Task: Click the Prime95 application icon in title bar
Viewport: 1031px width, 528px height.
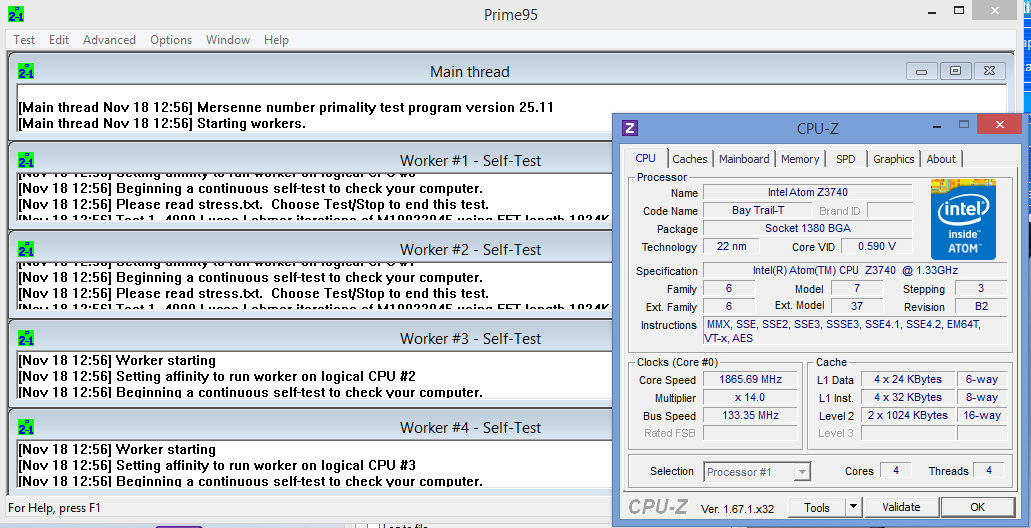Action: (16, 14)
